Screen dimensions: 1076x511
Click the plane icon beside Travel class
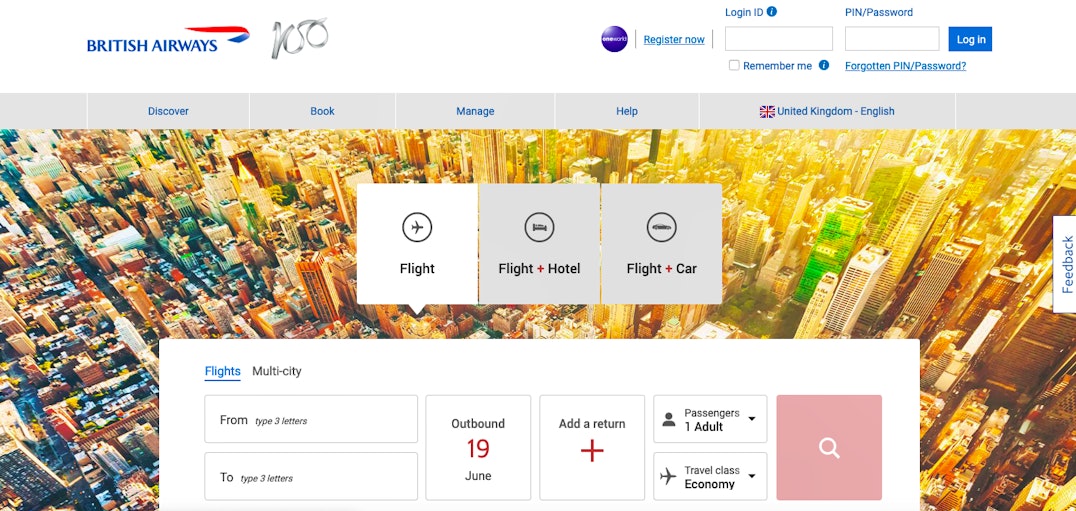[x=668, y=477]
